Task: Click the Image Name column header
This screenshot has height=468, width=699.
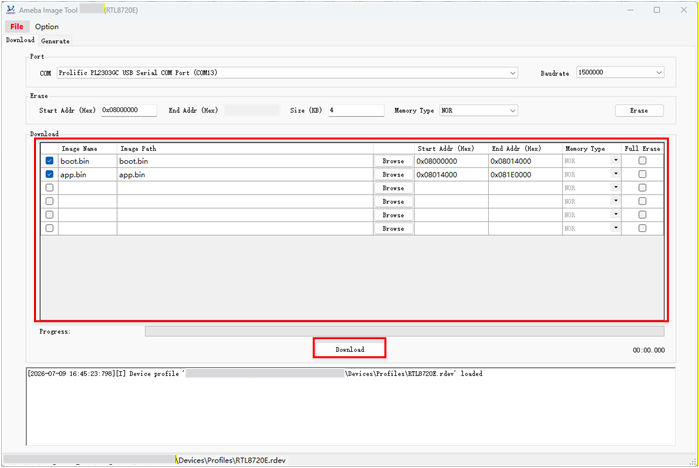Action: point(87,148)
